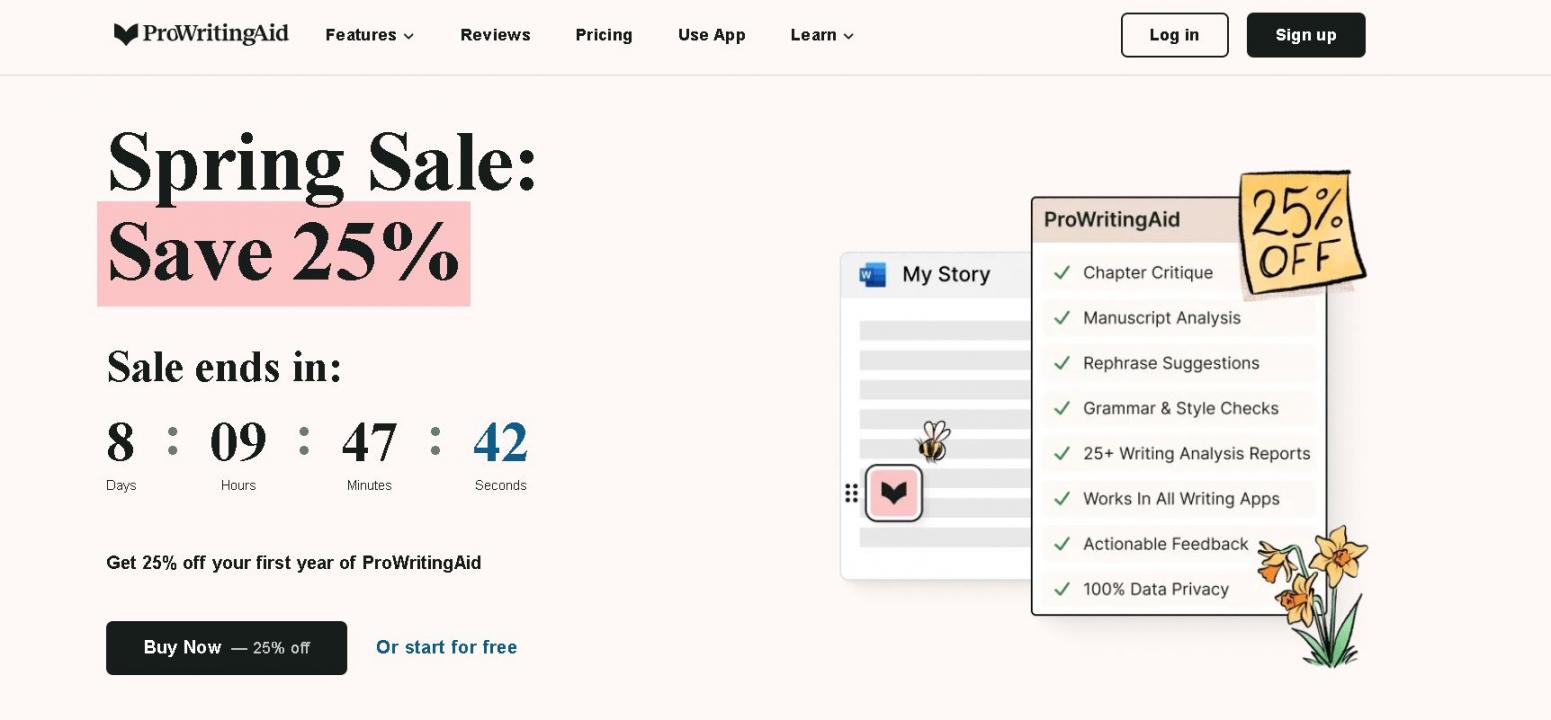Click the checkmark beside Rephrase Suggestions
Screen dimensions: 1551x720
[x=1062, y=363]
